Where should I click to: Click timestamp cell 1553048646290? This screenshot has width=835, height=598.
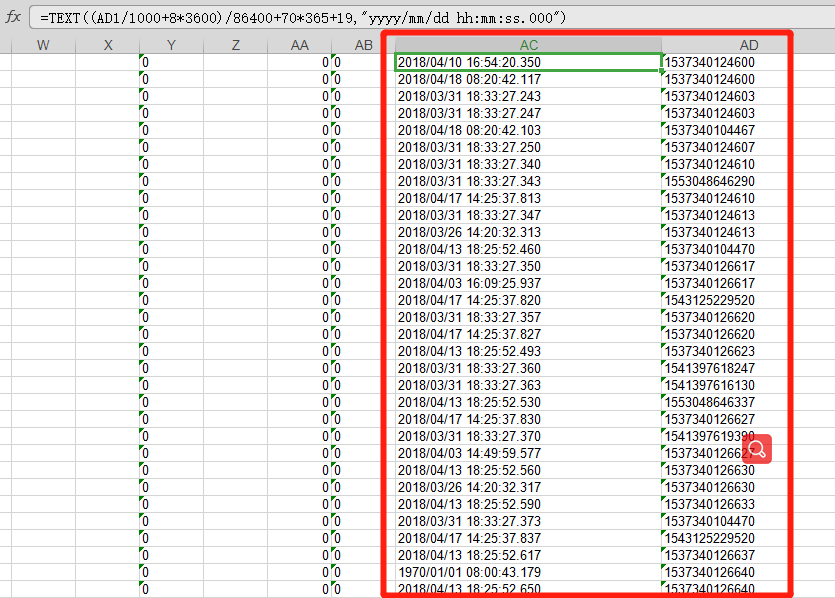point(748,182)
